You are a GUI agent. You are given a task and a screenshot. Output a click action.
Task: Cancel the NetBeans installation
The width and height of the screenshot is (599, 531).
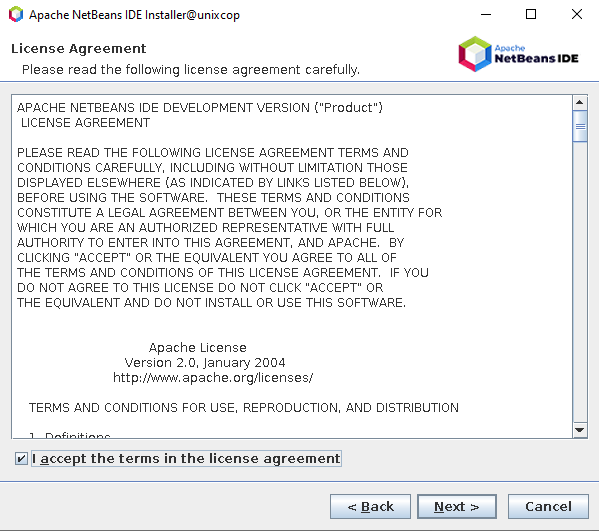(548, 507)
